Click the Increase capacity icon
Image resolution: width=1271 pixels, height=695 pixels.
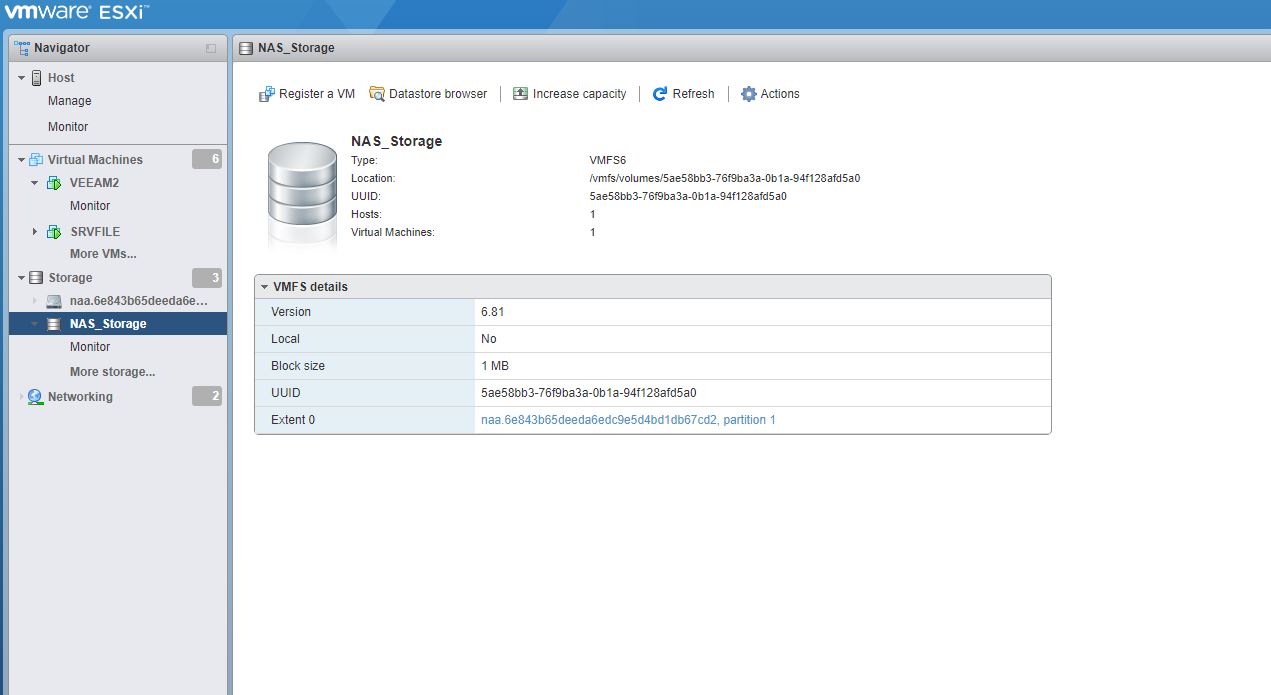[520, 94]
